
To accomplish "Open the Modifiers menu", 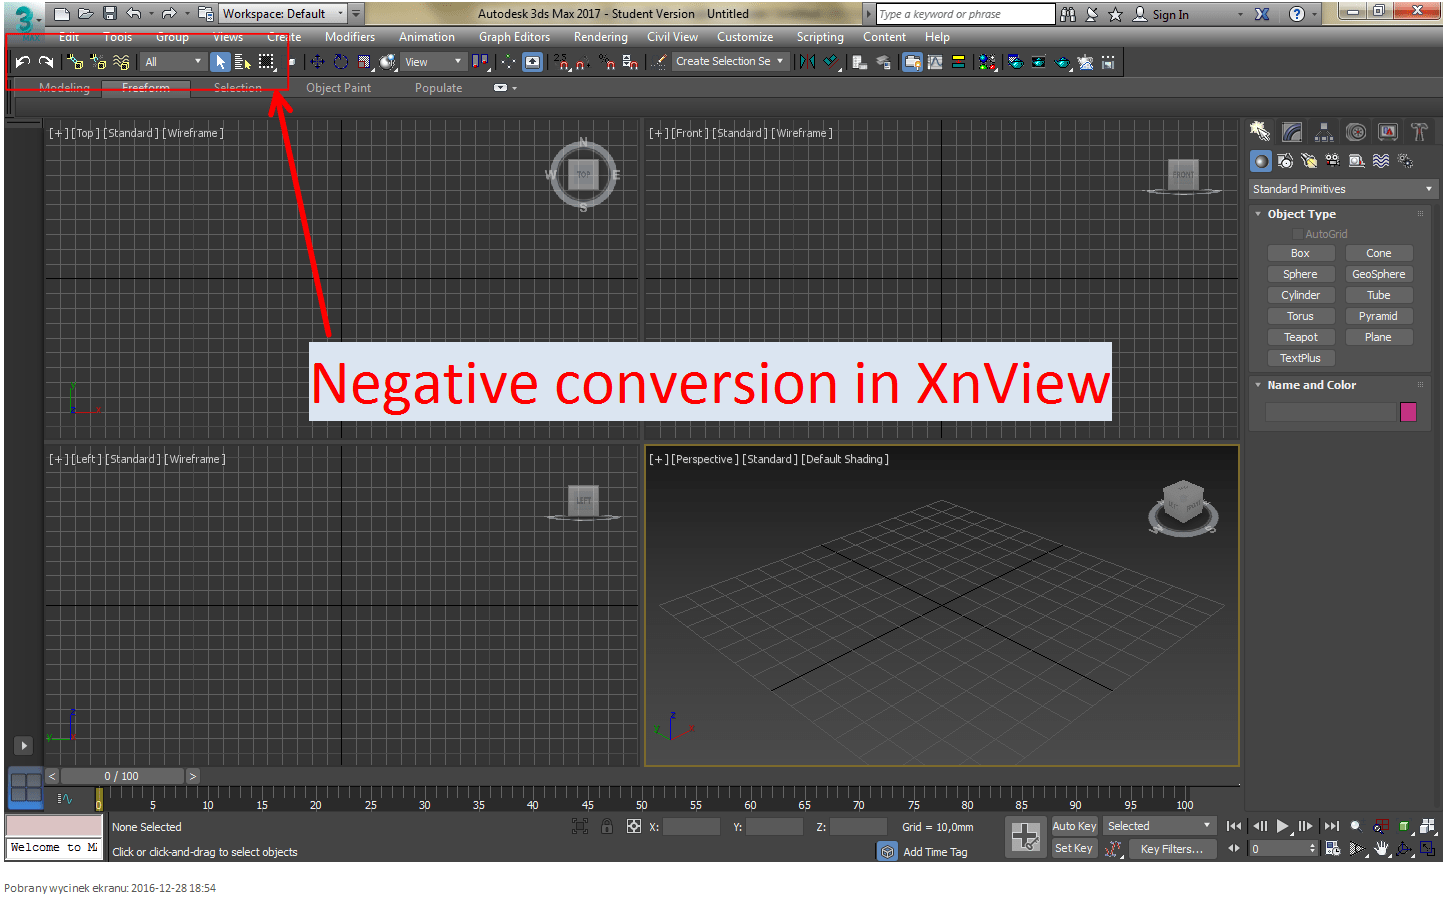I will click(x=349, y=37).
